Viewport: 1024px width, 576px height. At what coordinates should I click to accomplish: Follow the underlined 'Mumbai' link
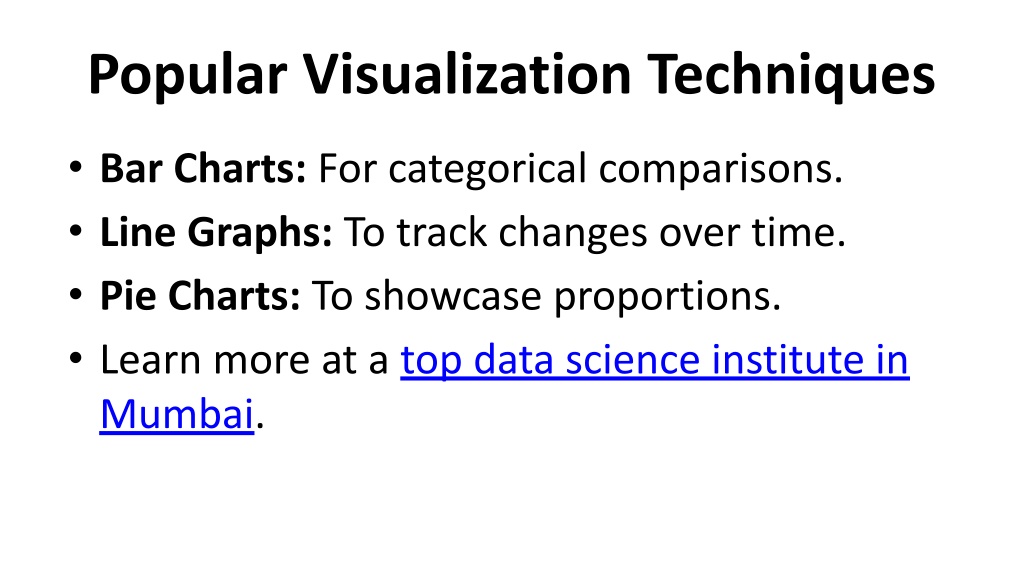pos(176,414)
